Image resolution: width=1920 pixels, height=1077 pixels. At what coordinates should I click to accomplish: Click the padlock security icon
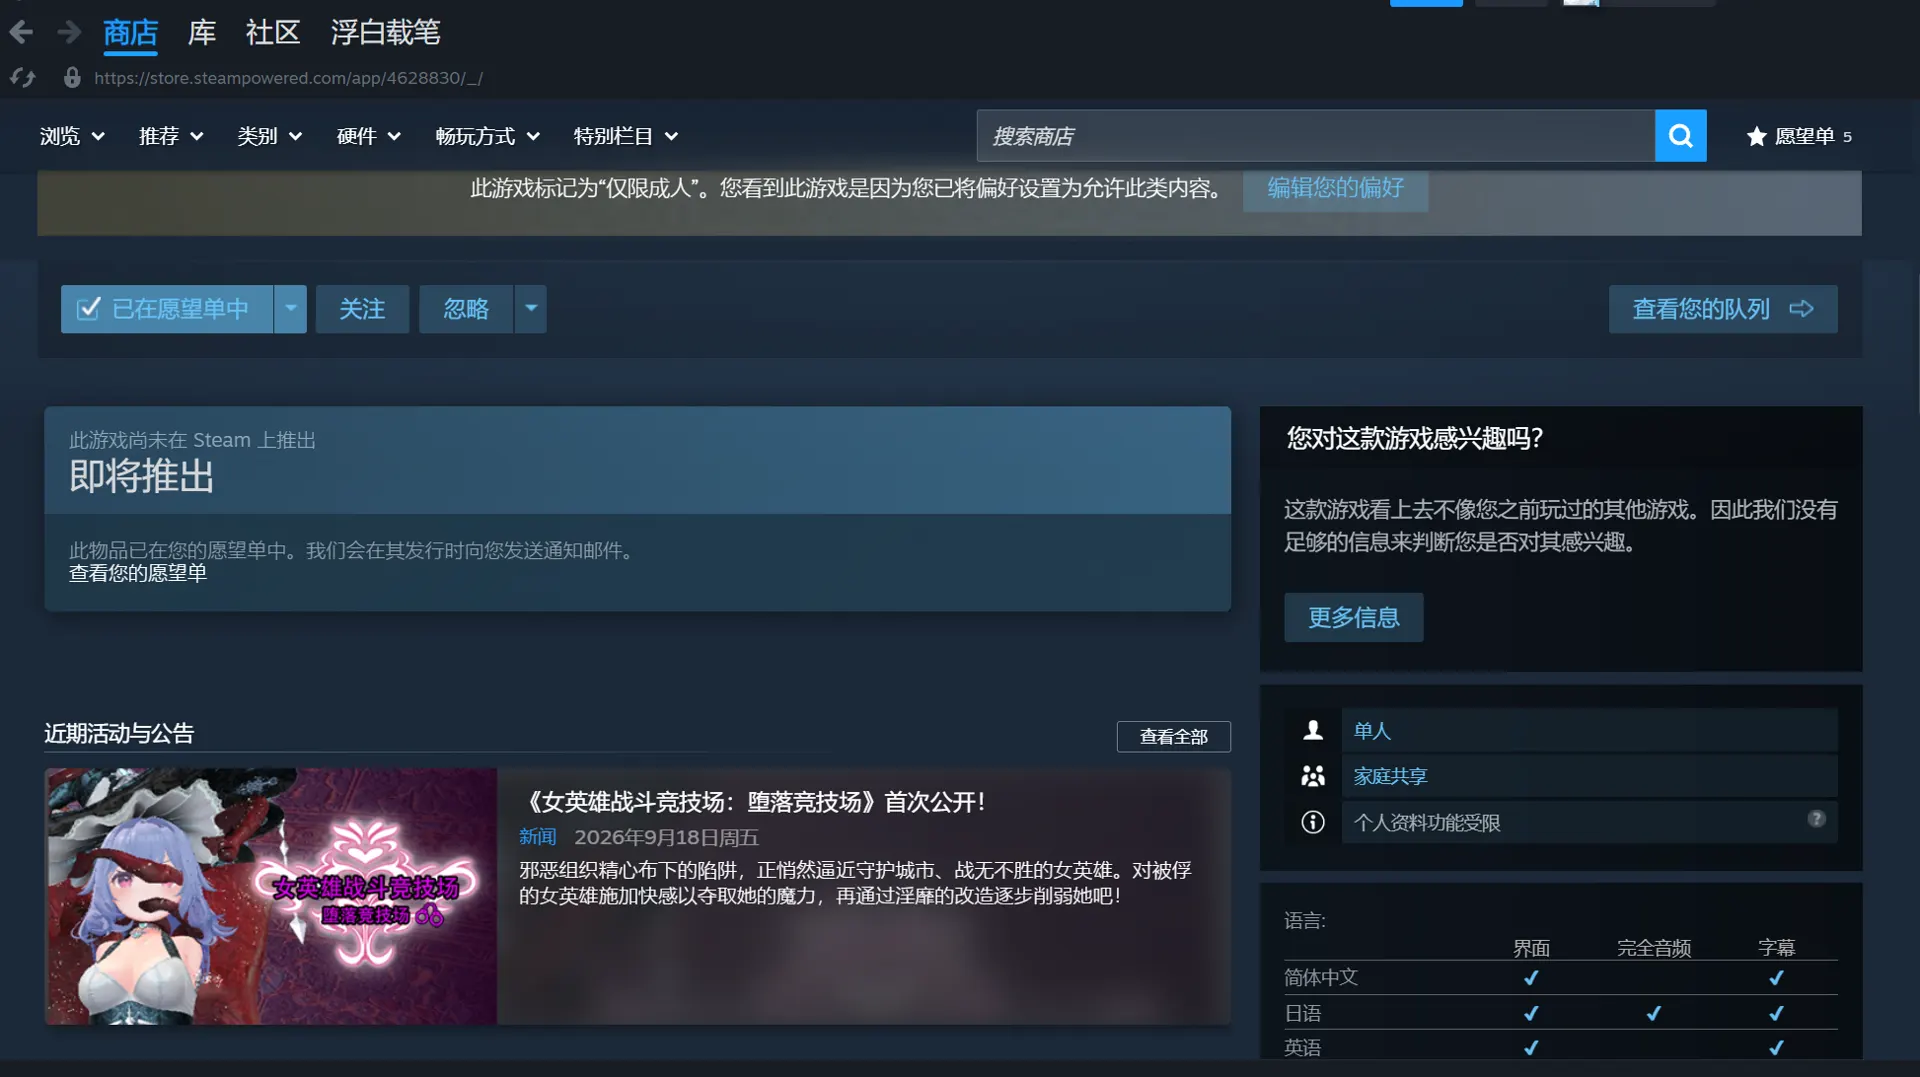(72, 77)
